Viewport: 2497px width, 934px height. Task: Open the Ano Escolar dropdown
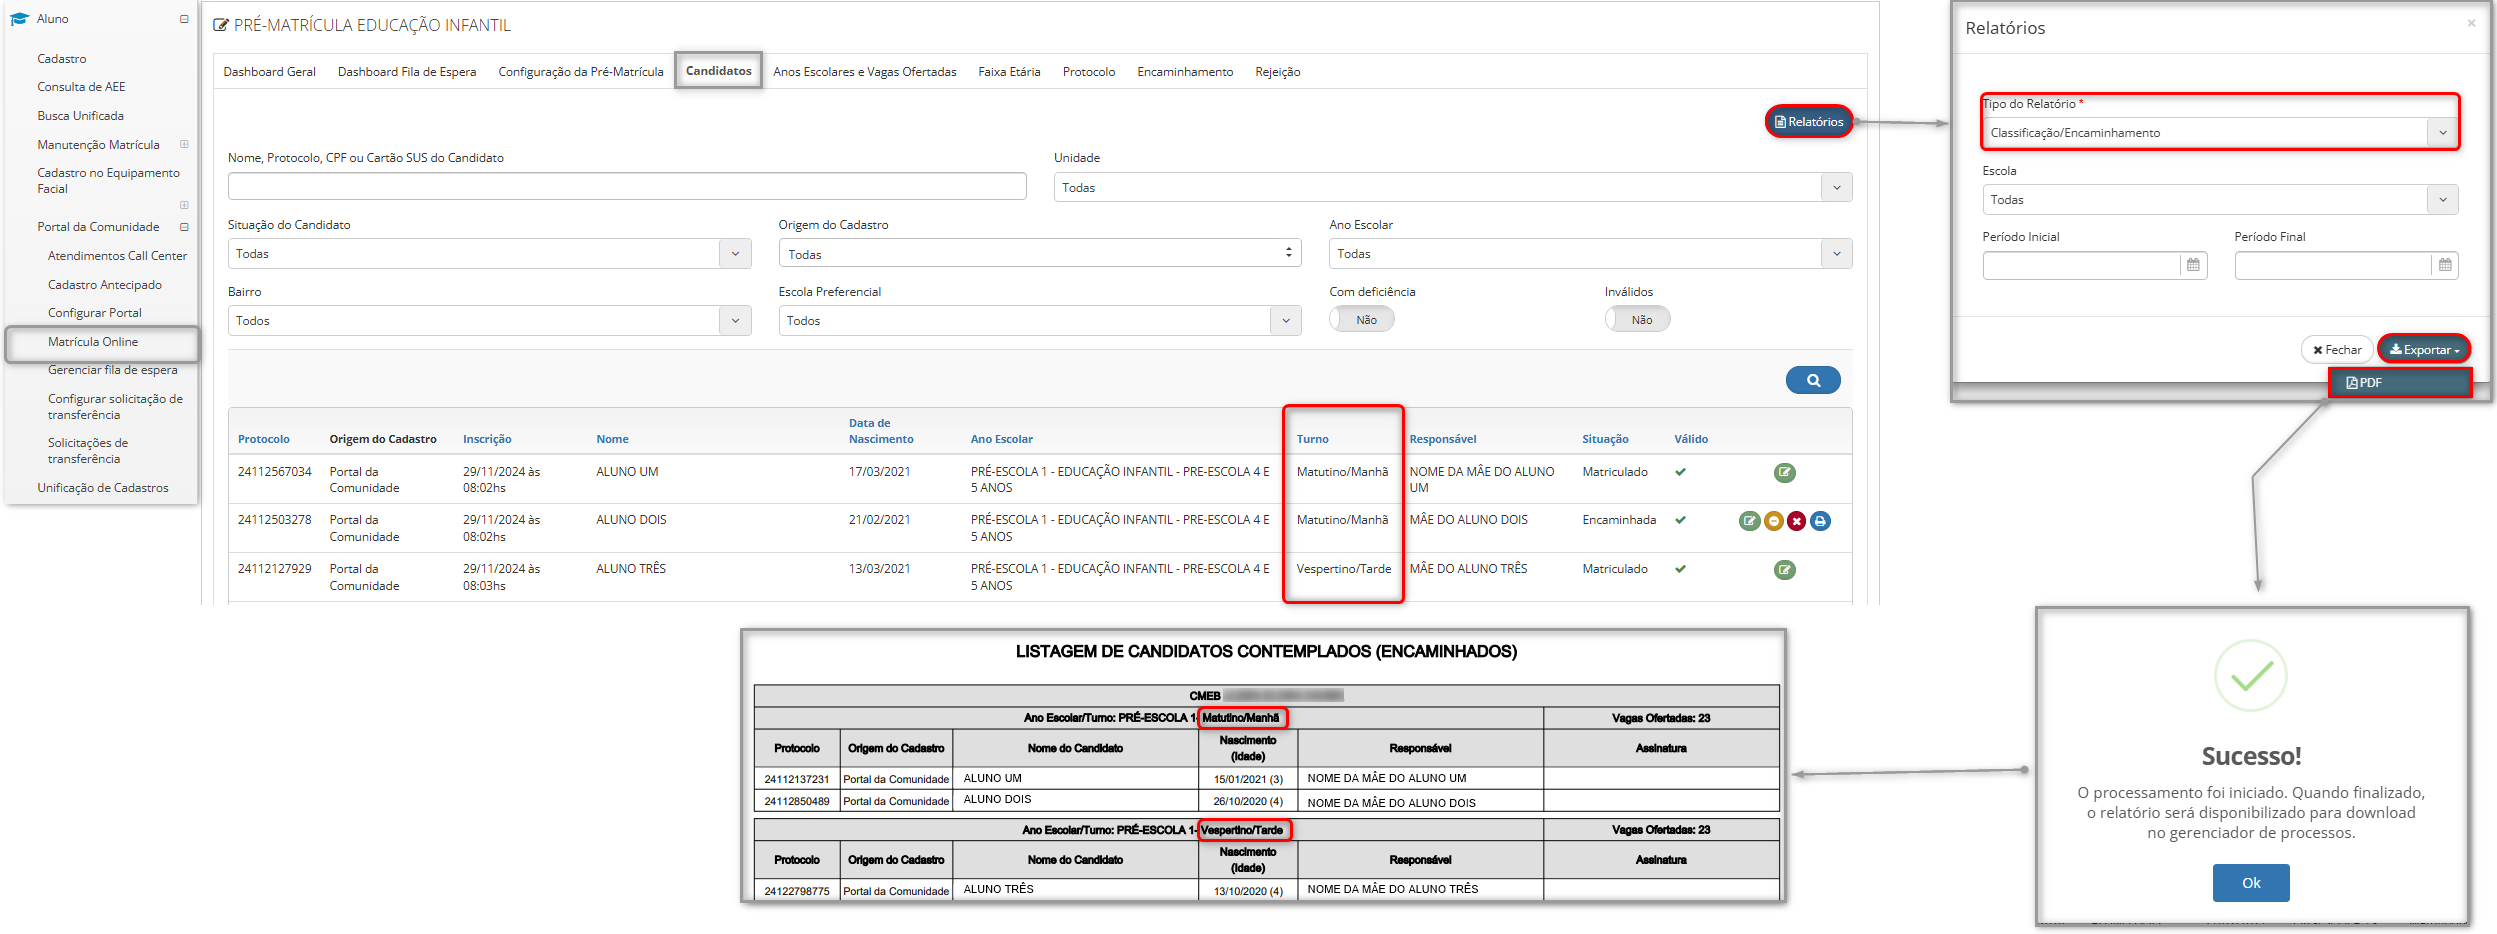(1590, 254)
